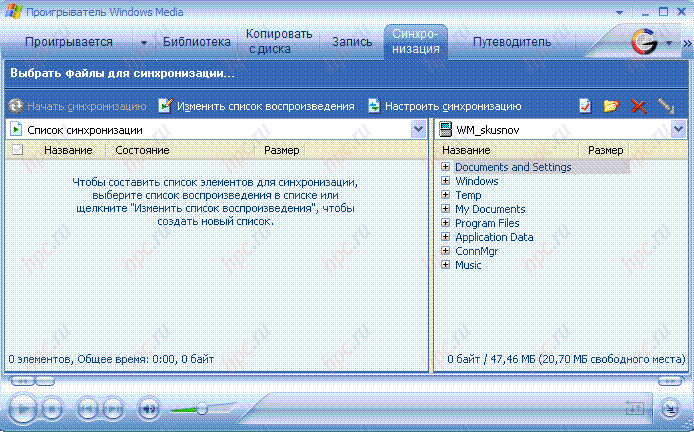This screenshot has width=694, height=432.
Task: Click the gray device properties tool icon
Action: click(x=666, y=106)
